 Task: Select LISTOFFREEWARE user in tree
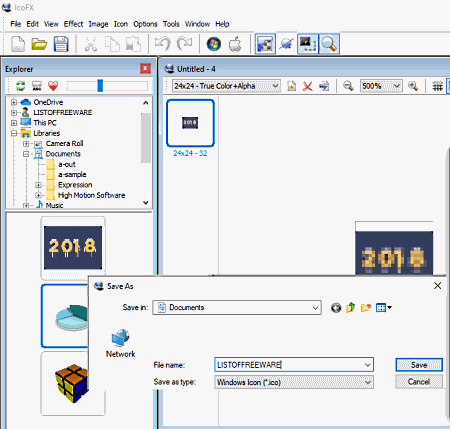[x=63, y=113]
